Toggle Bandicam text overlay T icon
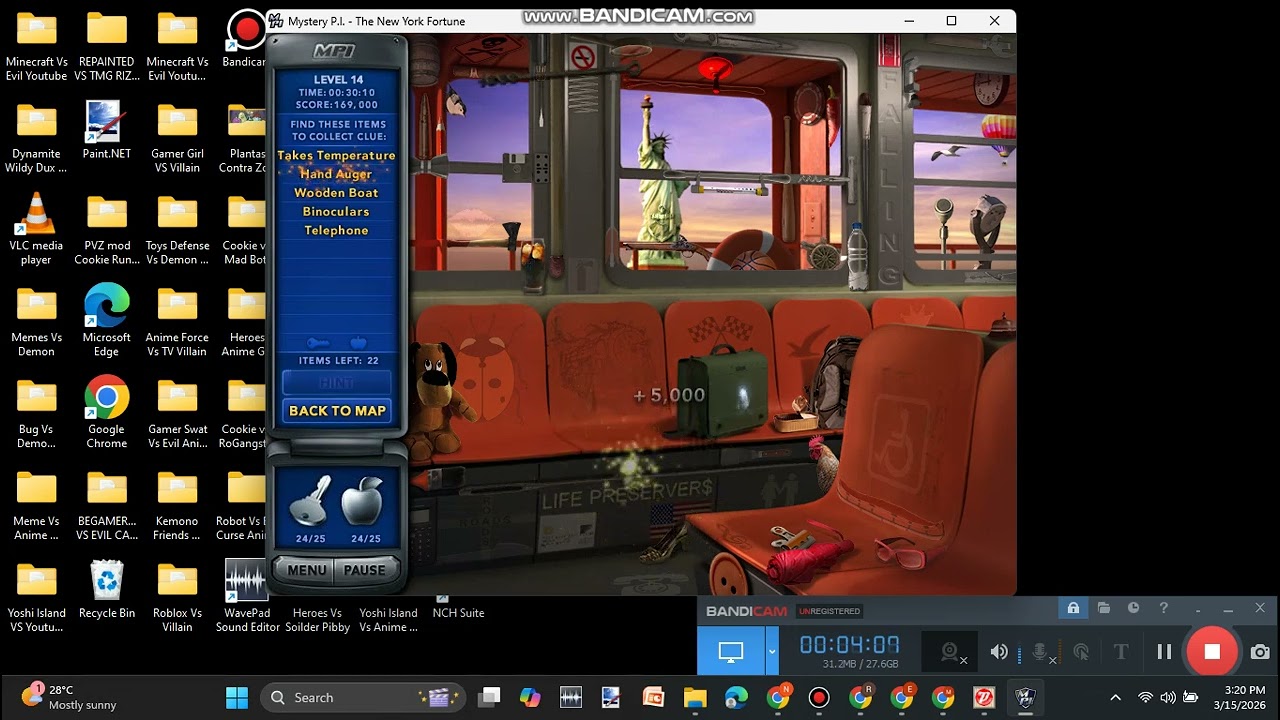1280x720 pixels. (1121, 652)
